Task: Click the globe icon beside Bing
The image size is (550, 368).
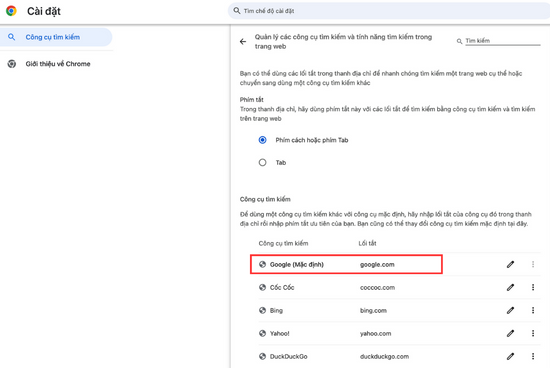Action: point(262,310)
